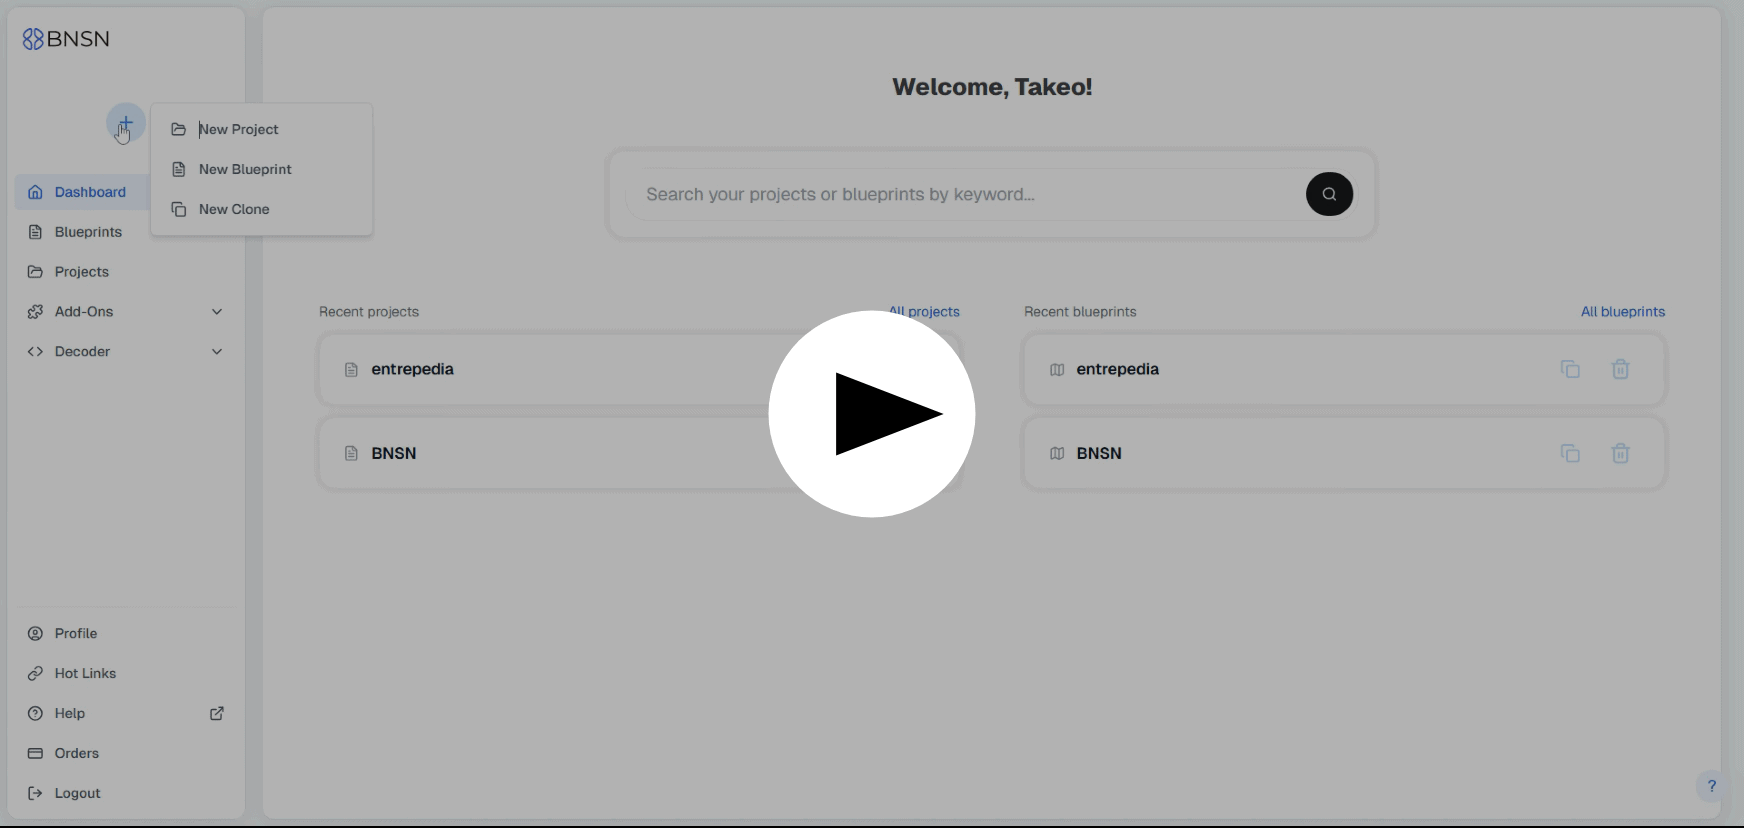This screenshot has width=1744, height=828.
Task: Click trash icon on BNSN blueprint
Action: pos(1620,453)
